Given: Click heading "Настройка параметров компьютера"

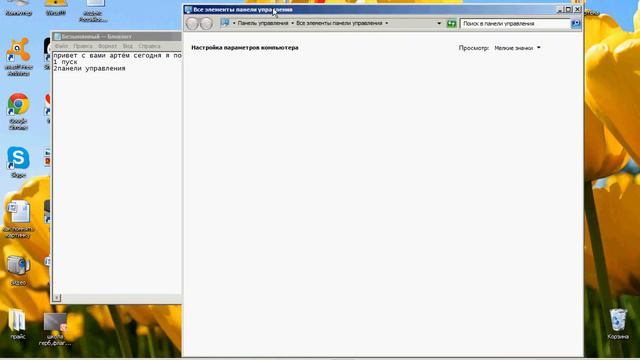Looking at the screenshot, I should (245, 48).
